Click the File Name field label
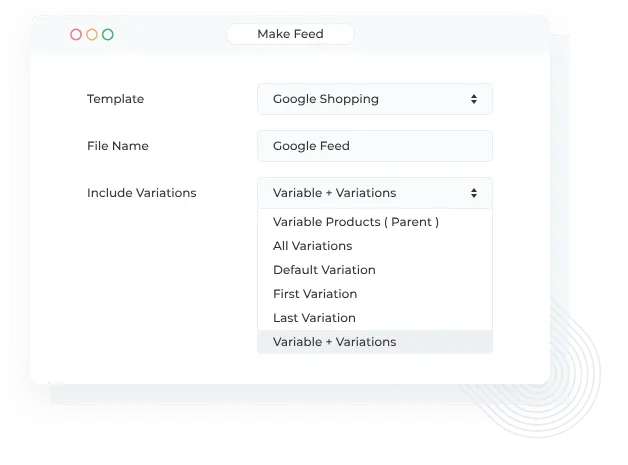628x465 pixels. 118,146
